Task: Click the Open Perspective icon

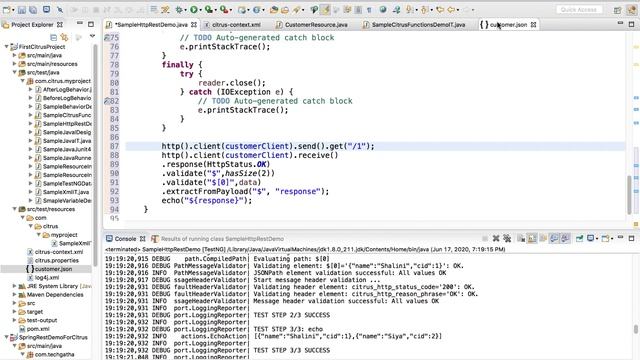Action: click(x=618, y=10)
